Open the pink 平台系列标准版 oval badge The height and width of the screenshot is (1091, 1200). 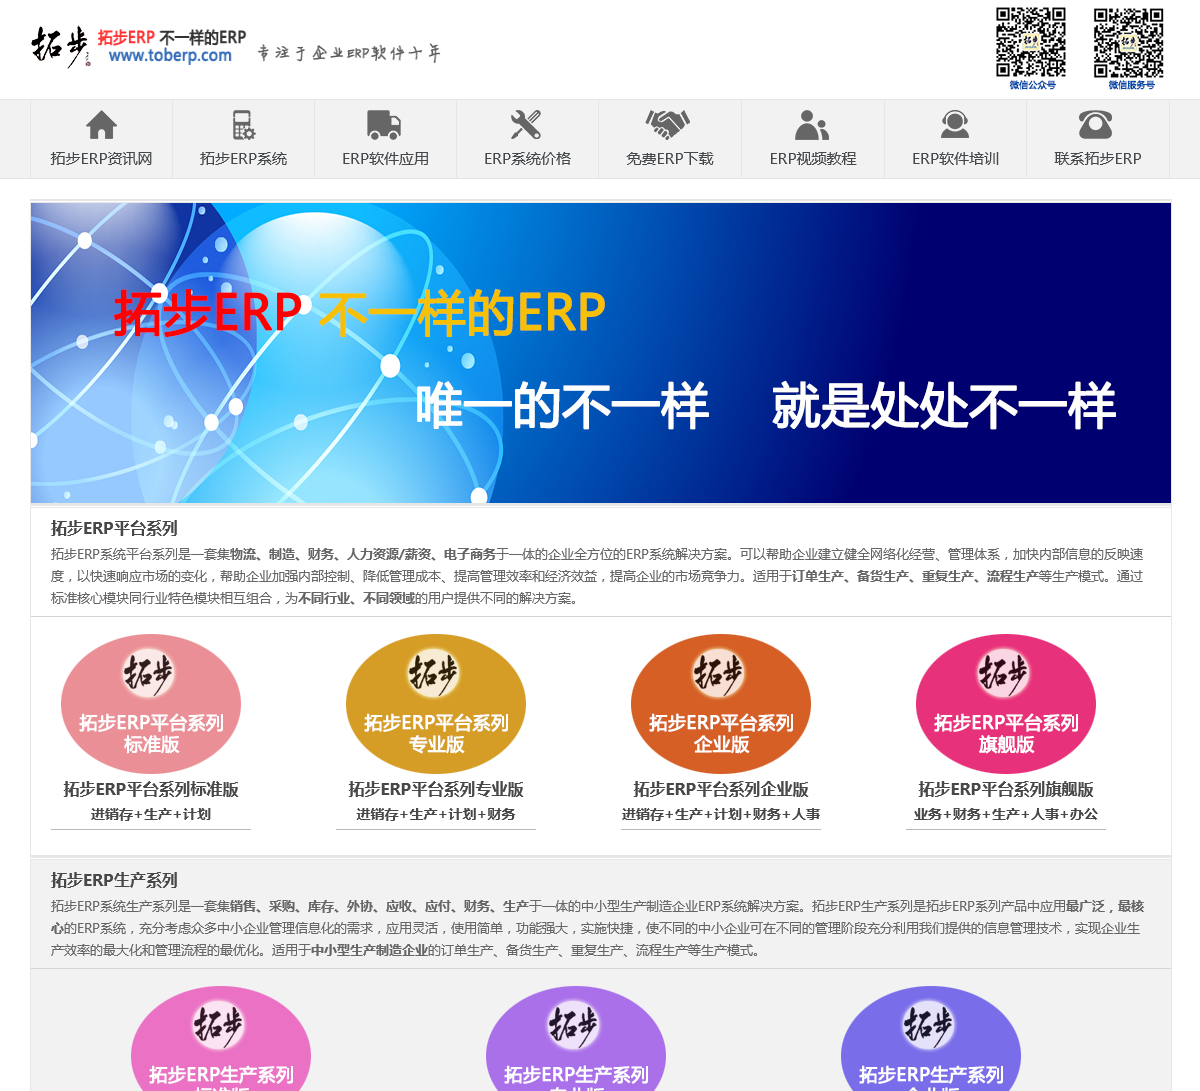click(151, 704)
